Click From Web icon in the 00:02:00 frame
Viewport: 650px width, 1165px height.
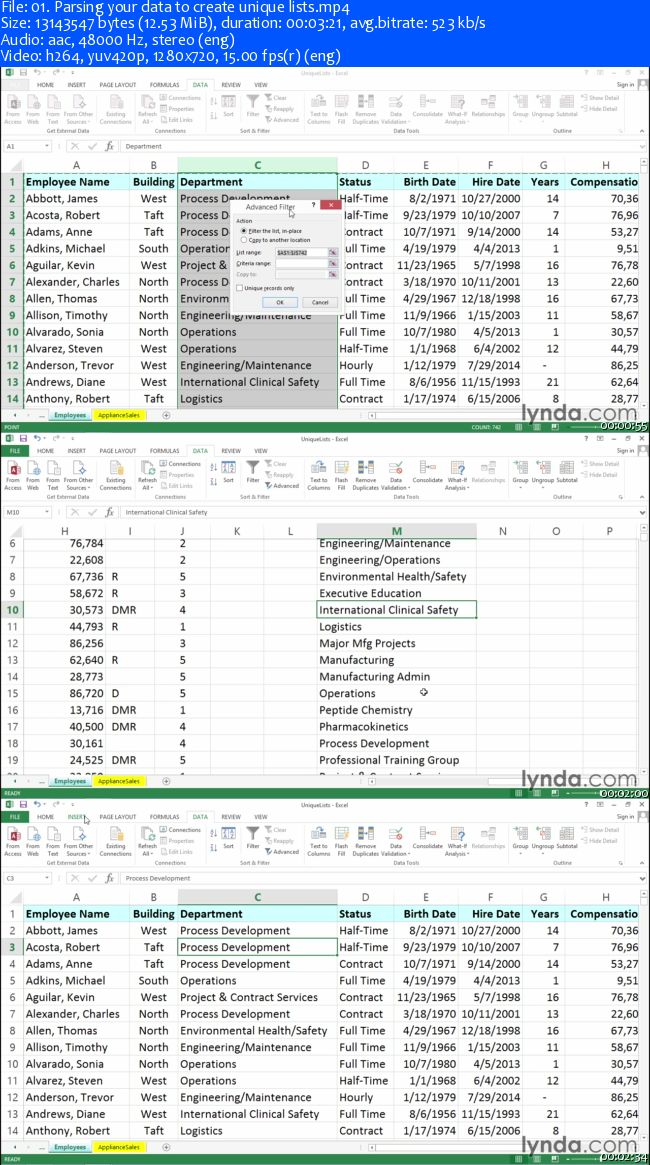click(x=33, y=476)
